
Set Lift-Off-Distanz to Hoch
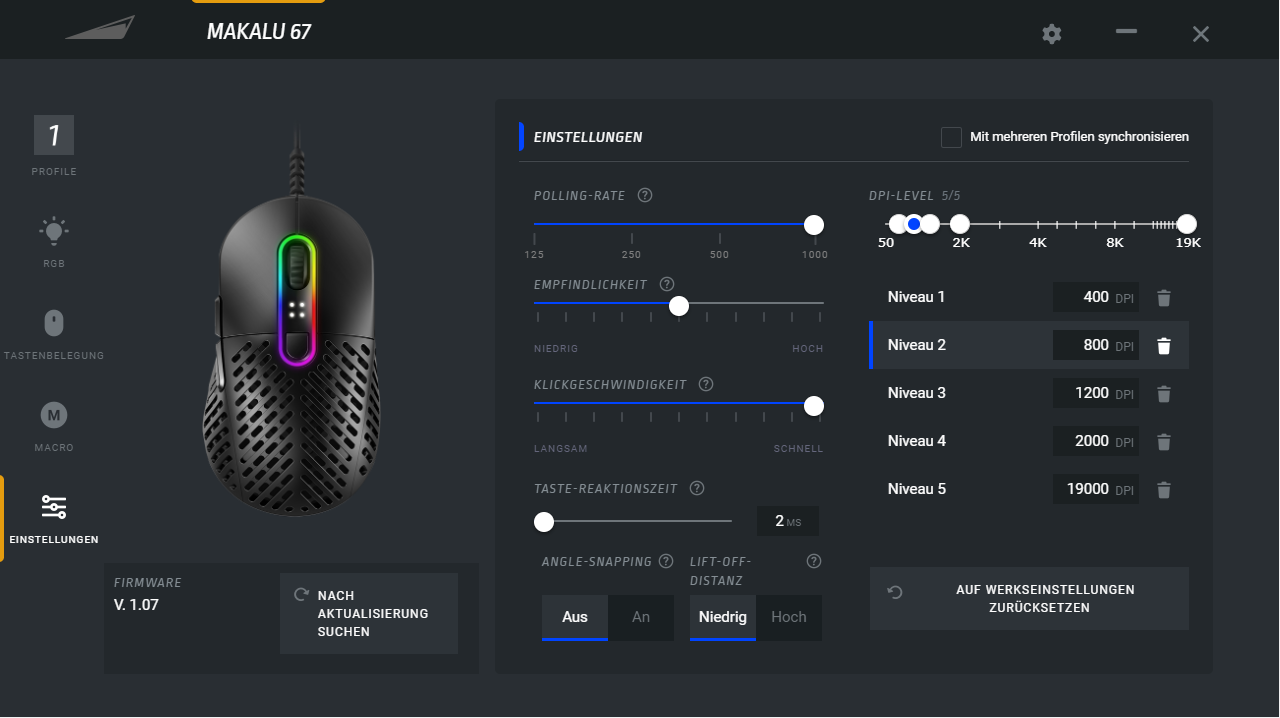789,617
